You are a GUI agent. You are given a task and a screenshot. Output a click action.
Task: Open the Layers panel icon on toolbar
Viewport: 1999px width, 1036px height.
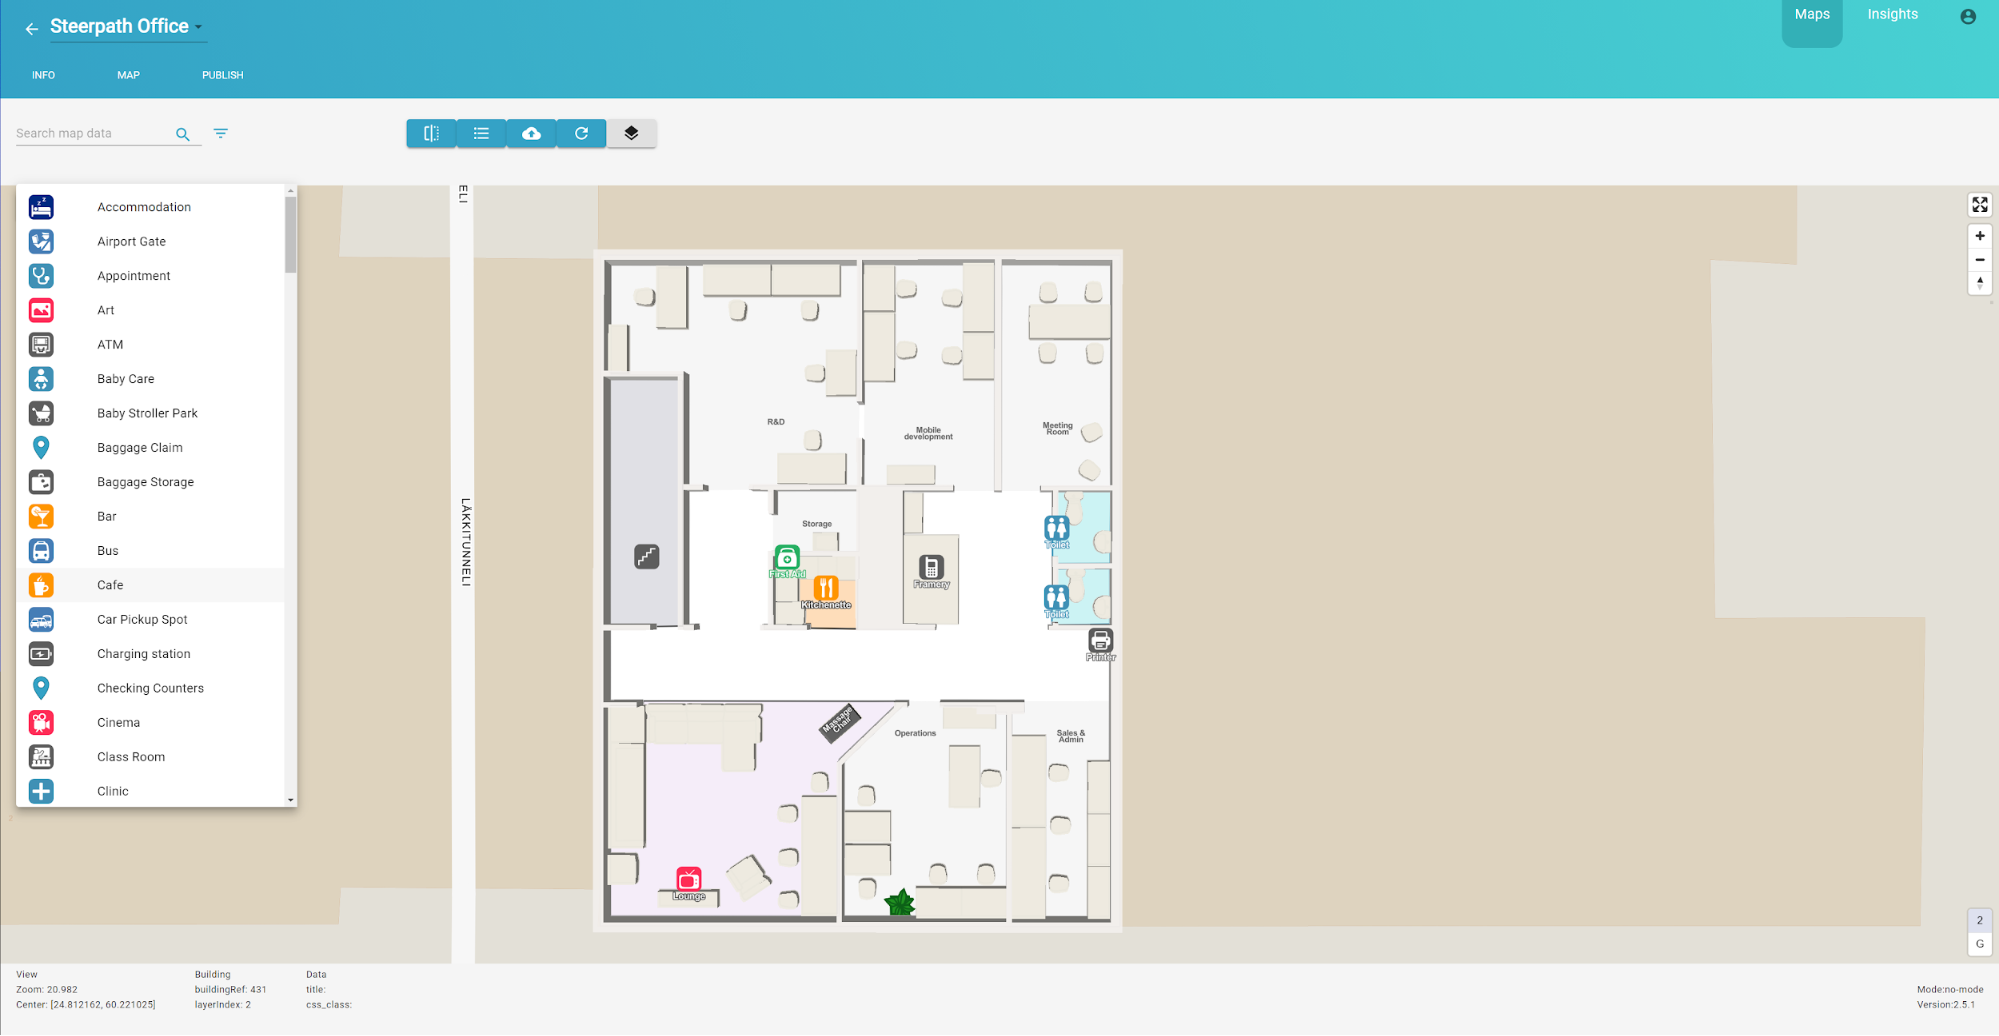(631, 133)
